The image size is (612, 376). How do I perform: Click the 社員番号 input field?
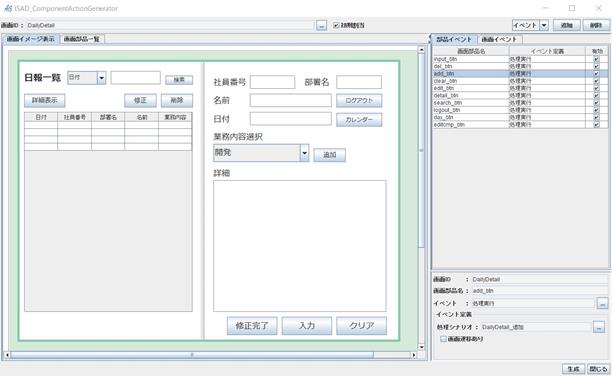click(x=272, y=82)
